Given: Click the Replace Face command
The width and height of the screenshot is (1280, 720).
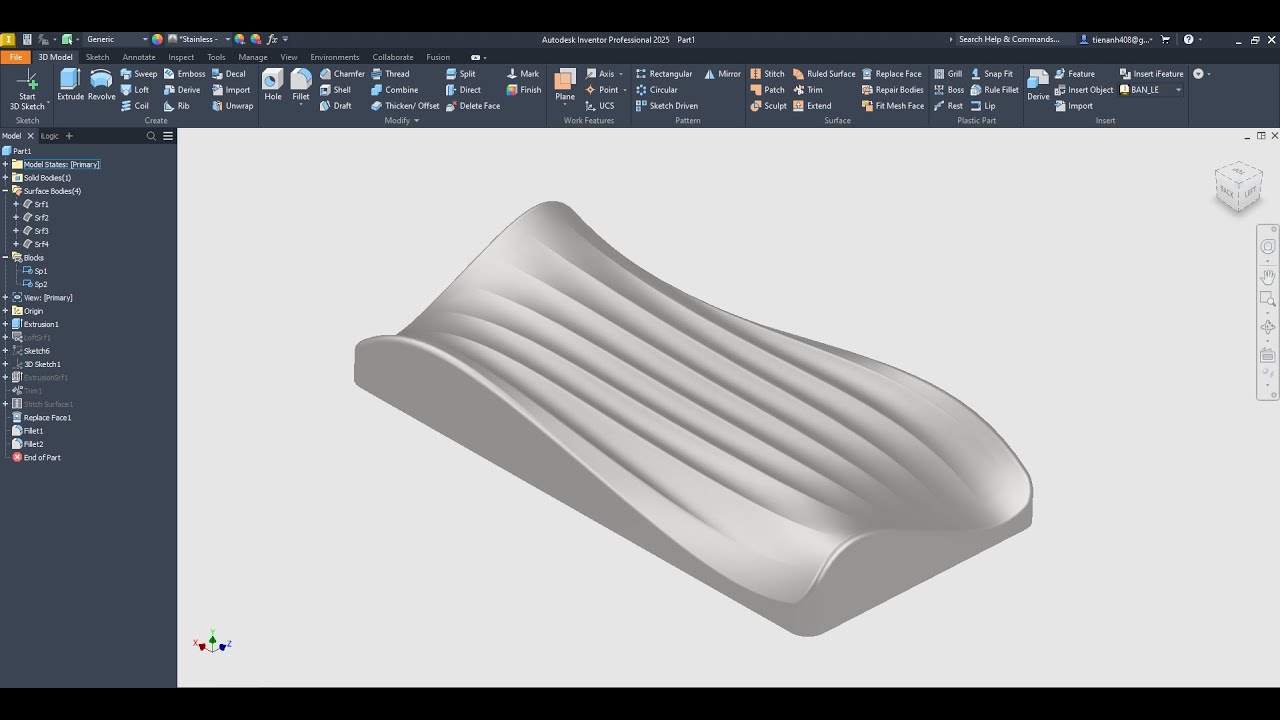Looking at the screenshot, I should point(891,74).
